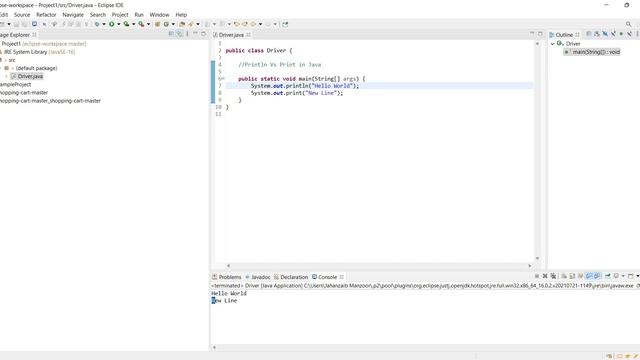Terminate the process in the Console toolbar
This screenshot has height=360, width=640.
537,276
